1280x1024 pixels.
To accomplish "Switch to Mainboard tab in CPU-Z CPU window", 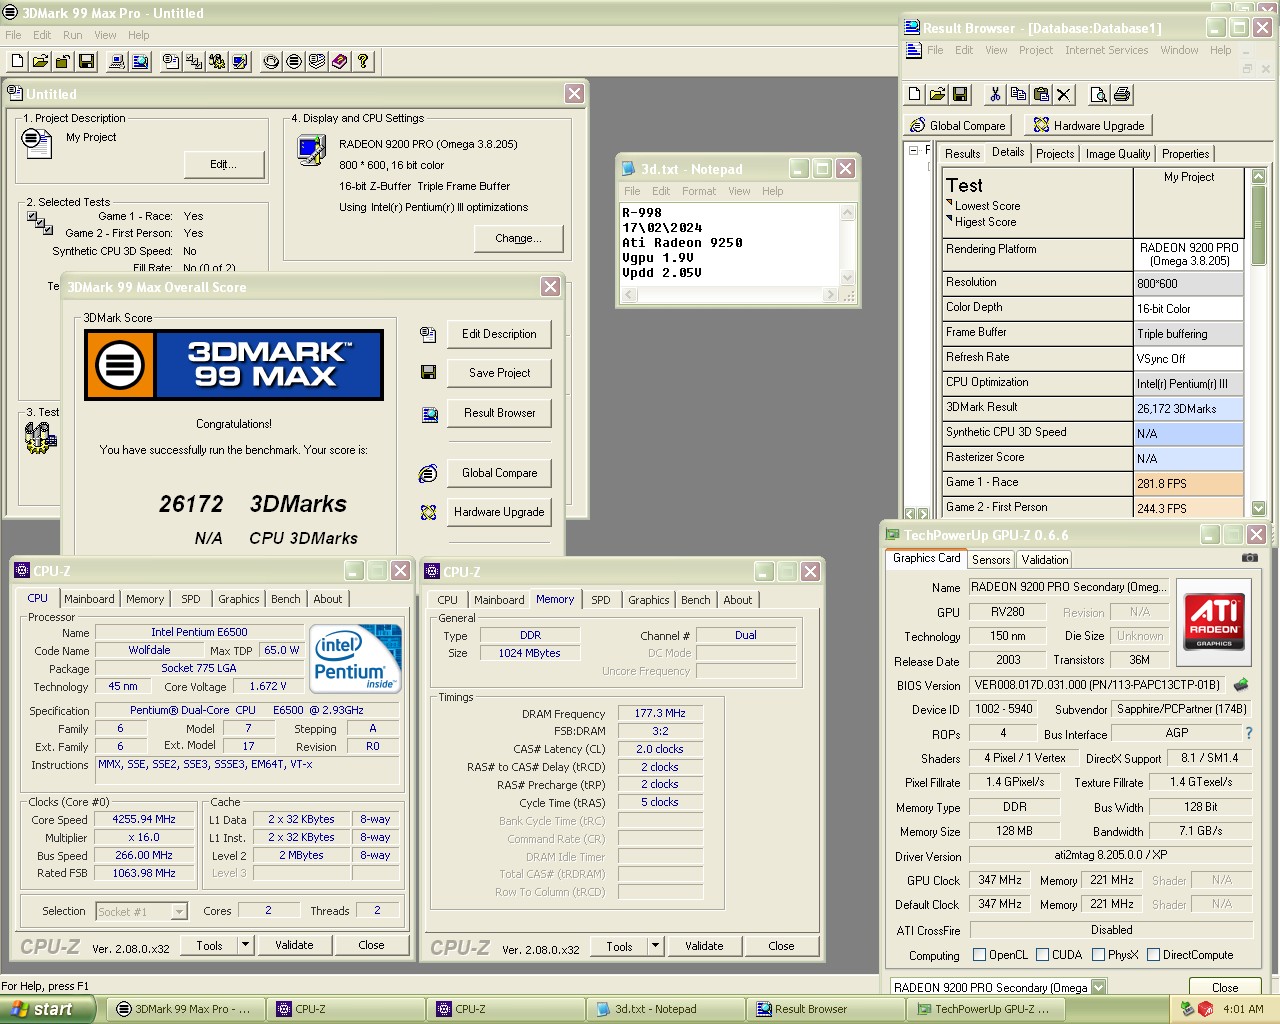I will [89, 599].
